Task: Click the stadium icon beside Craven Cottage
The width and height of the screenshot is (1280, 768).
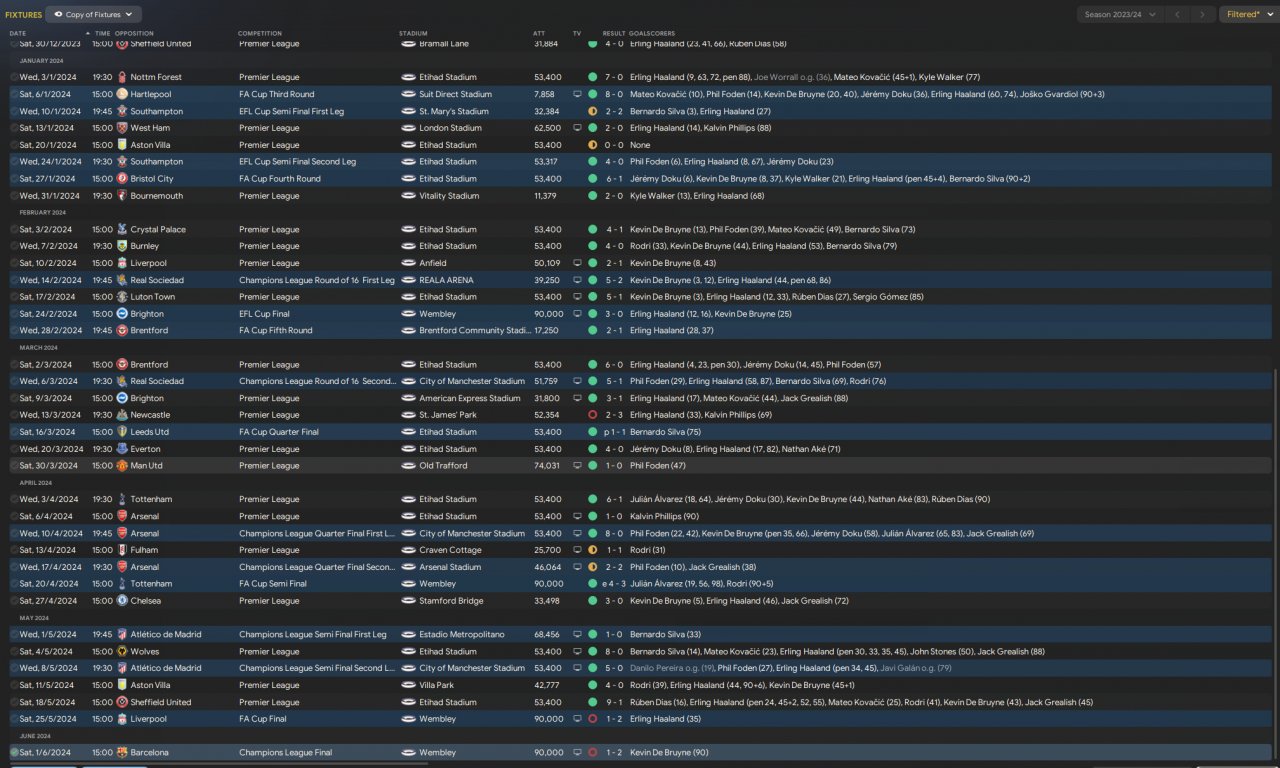Action: coord(408,550)
